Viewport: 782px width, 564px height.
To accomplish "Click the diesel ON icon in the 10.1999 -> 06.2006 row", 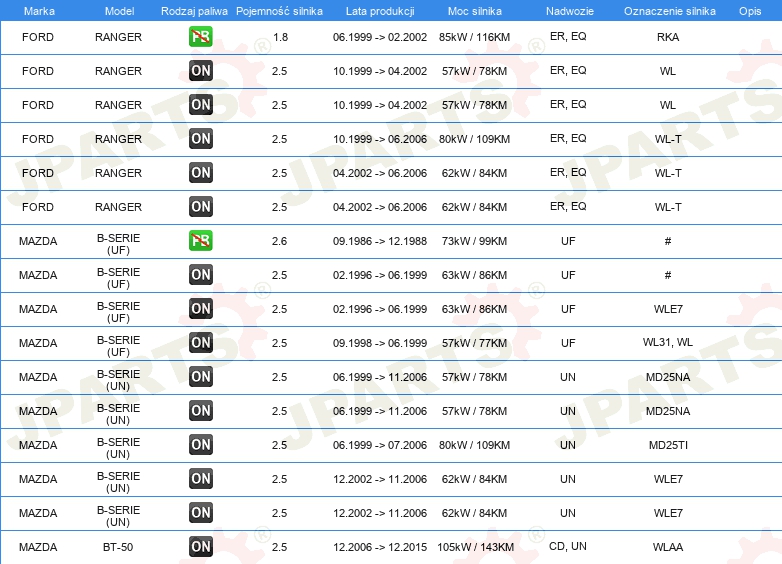I will pos(200,139).
